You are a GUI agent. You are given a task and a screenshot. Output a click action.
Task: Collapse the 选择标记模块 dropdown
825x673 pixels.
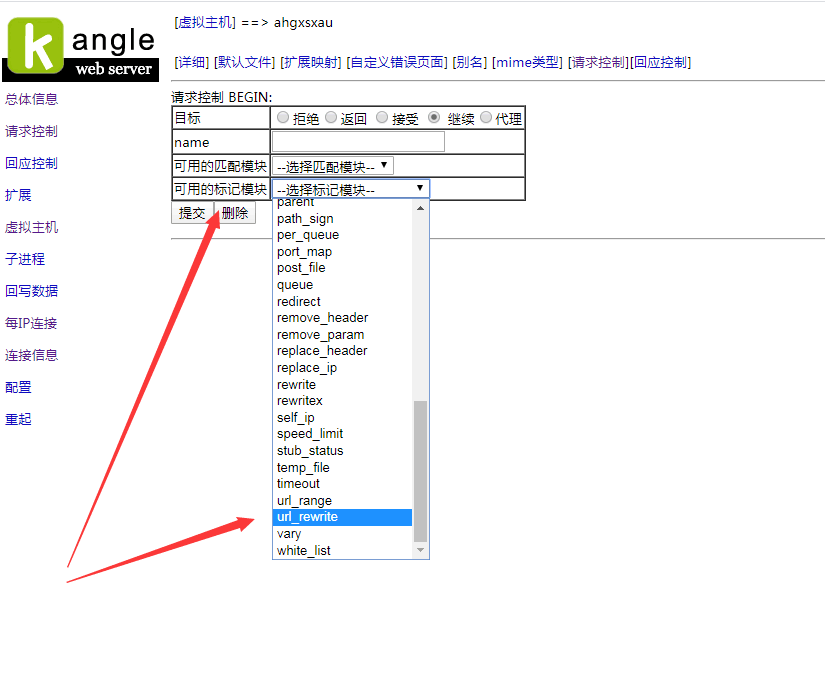tap(350, 188)
